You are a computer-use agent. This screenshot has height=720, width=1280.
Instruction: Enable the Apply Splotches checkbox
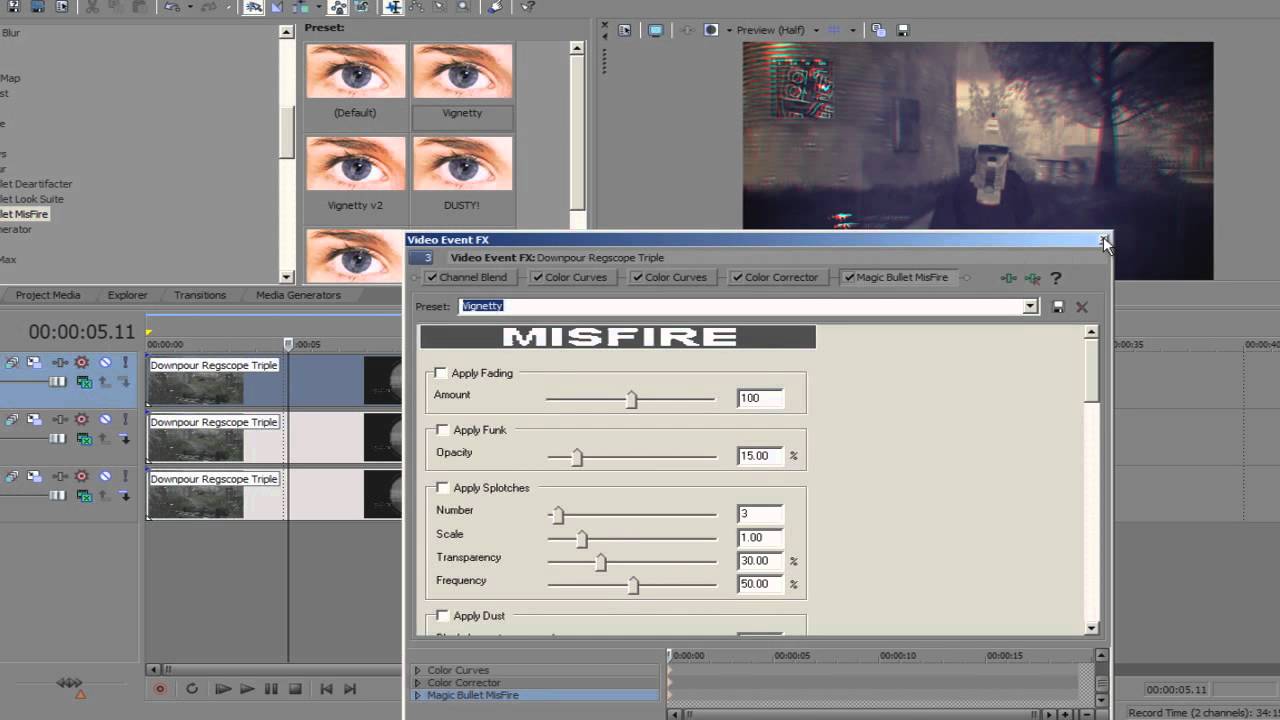coord(443,488)
